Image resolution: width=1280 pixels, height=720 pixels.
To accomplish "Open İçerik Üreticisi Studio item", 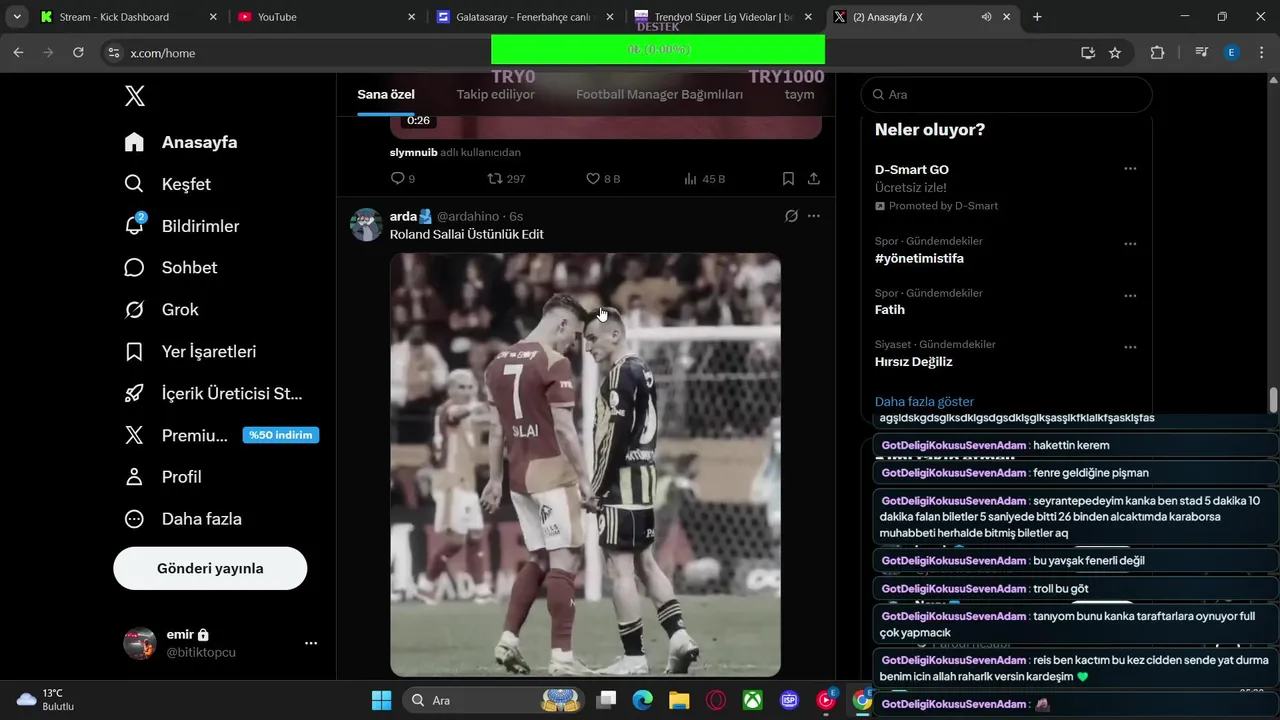I will coord(213,393).
